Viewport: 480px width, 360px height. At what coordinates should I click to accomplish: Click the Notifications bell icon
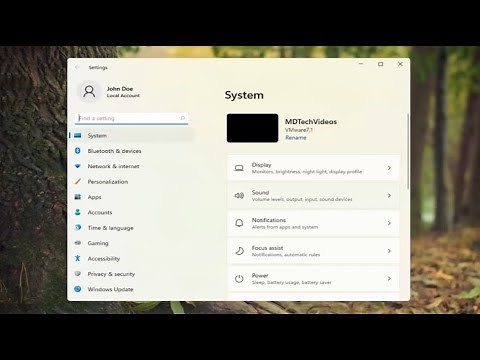(239, 223)
